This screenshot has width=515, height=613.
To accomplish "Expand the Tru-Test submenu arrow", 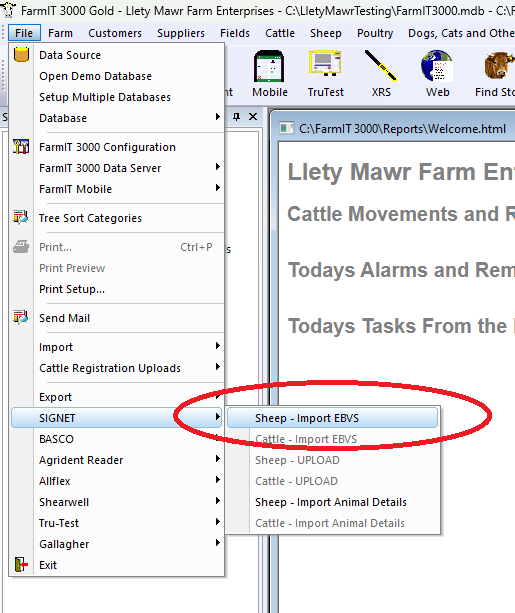I will click(x=218, y=522).
